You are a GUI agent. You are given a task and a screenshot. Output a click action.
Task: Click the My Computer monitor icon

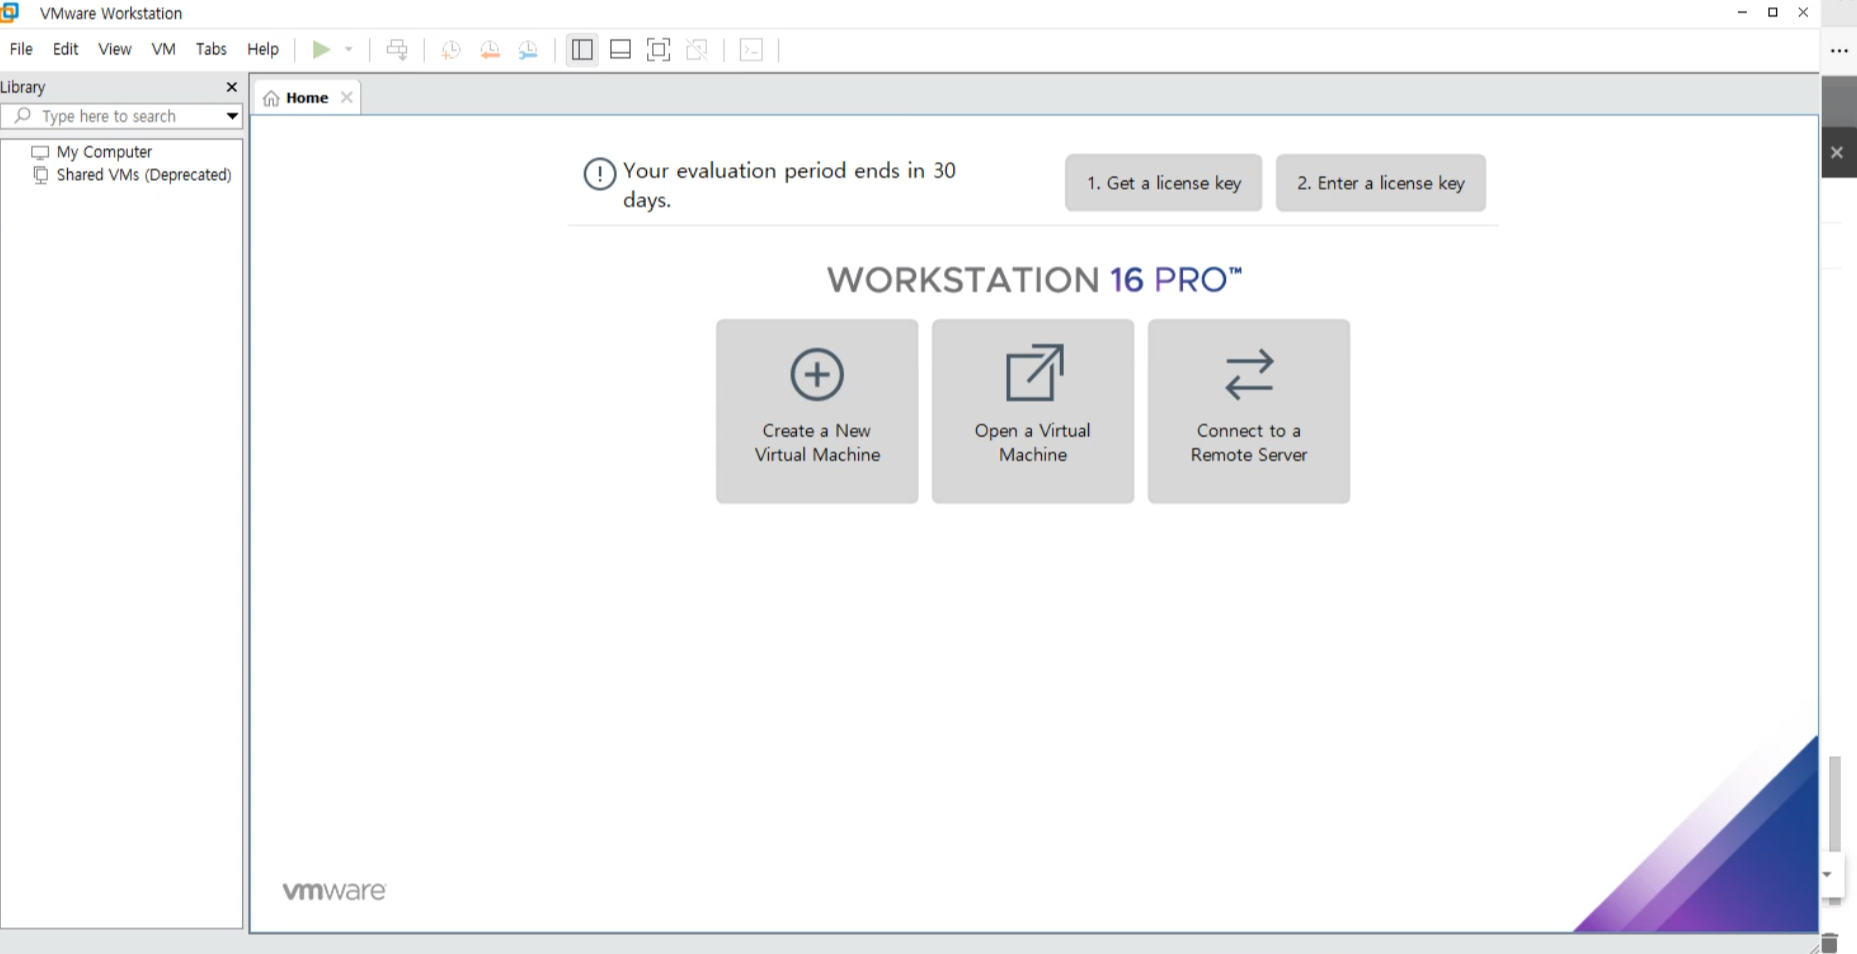40,152
